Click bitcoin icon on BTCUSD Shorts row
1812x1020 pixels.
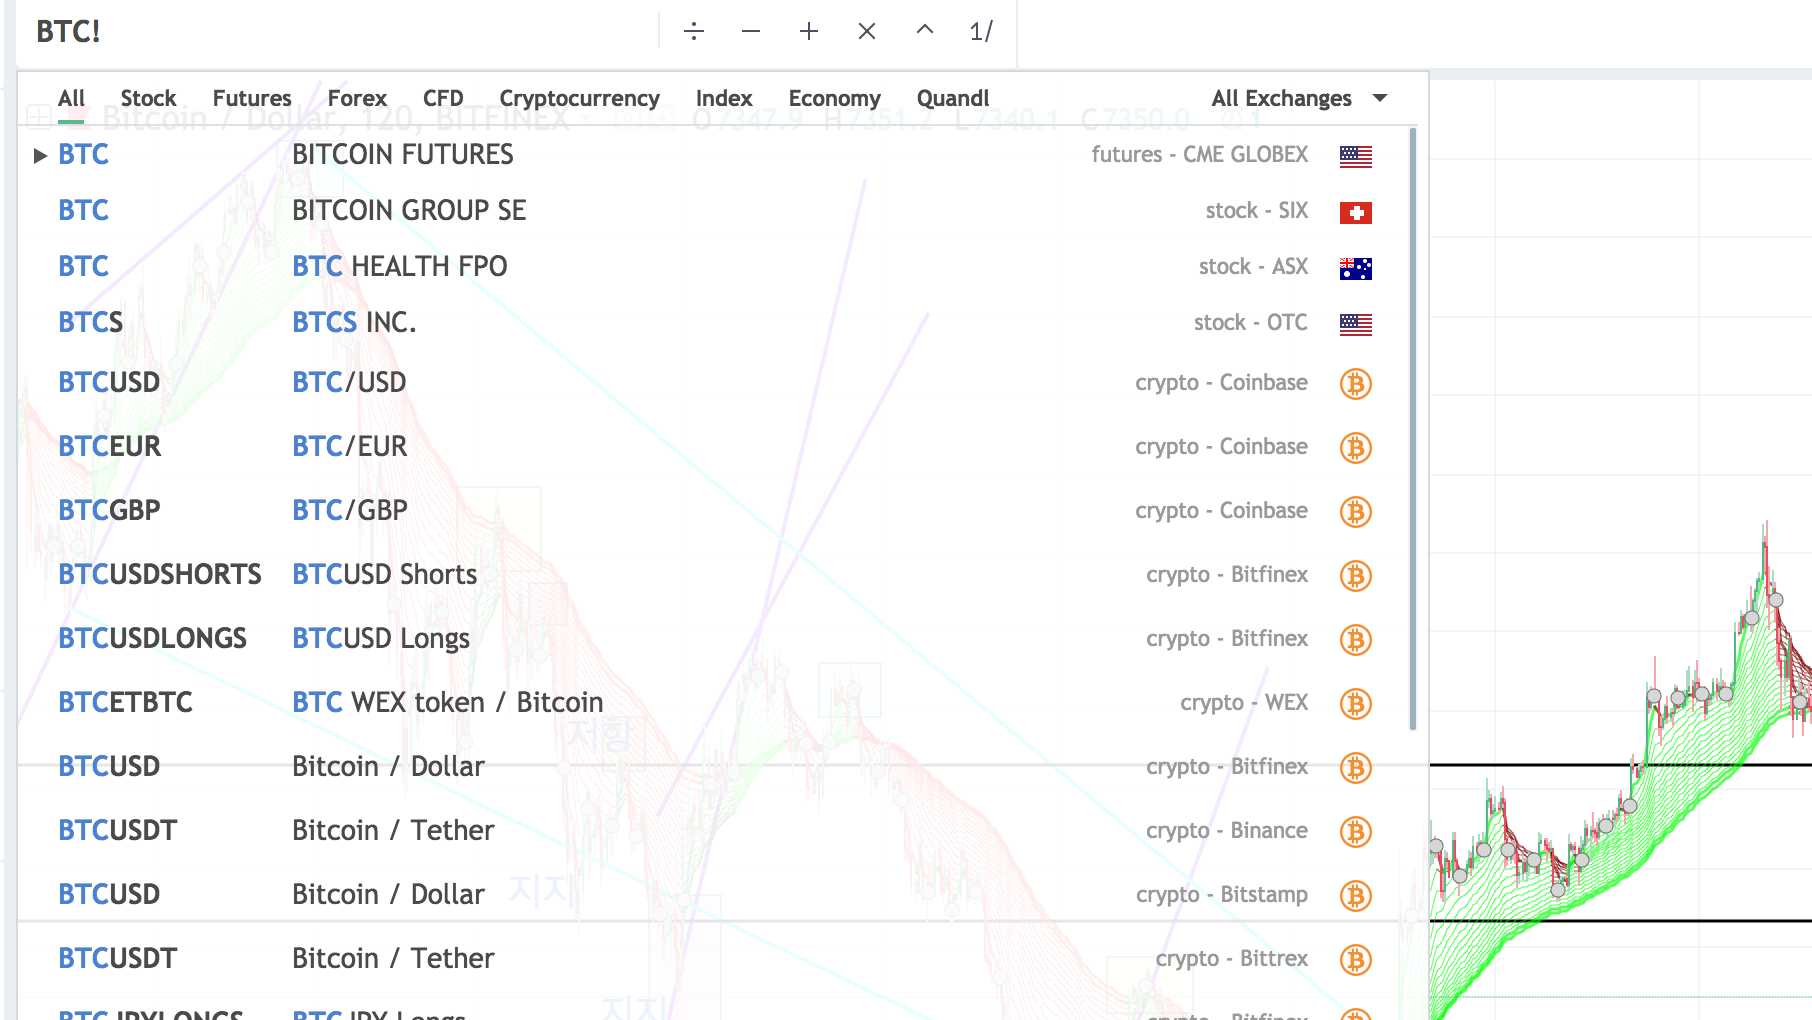tap(1356, 576)
